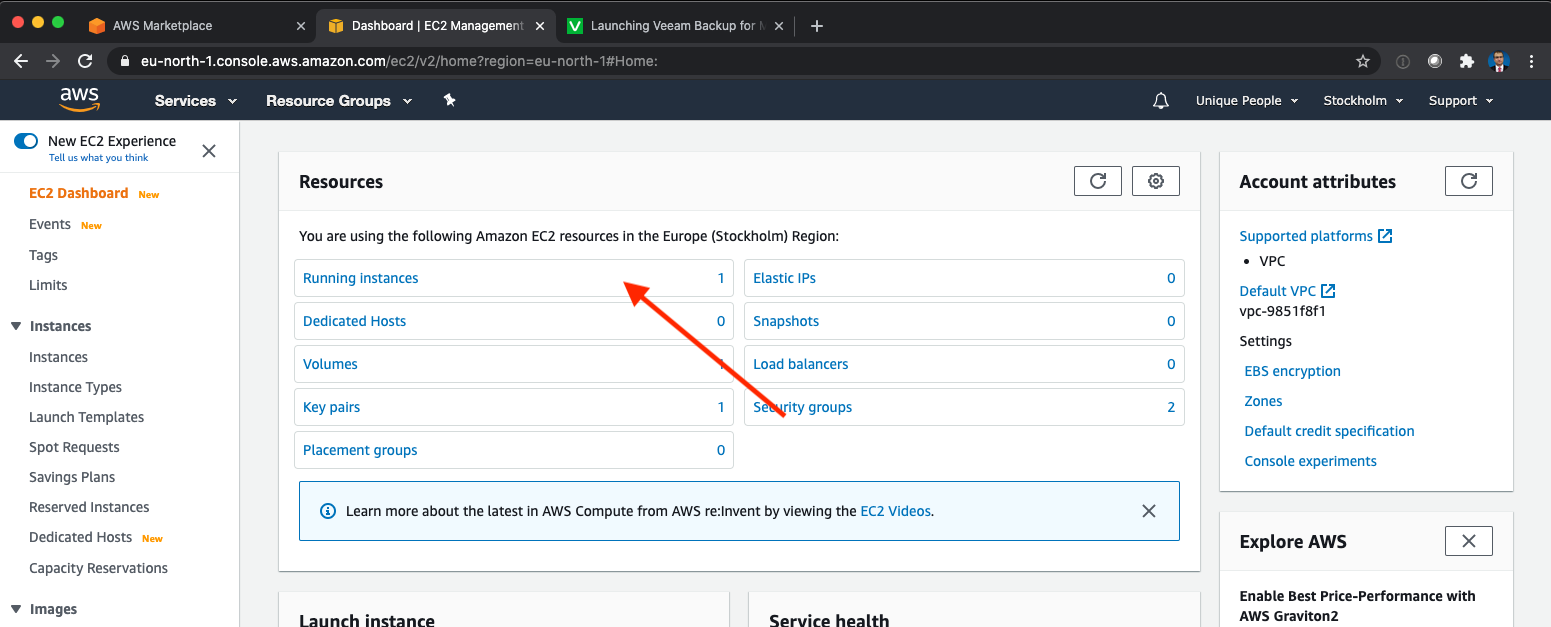Screen dimensions: 1551x627
Task: Bookmark page with star icon
Action: tap(1363, 61)
